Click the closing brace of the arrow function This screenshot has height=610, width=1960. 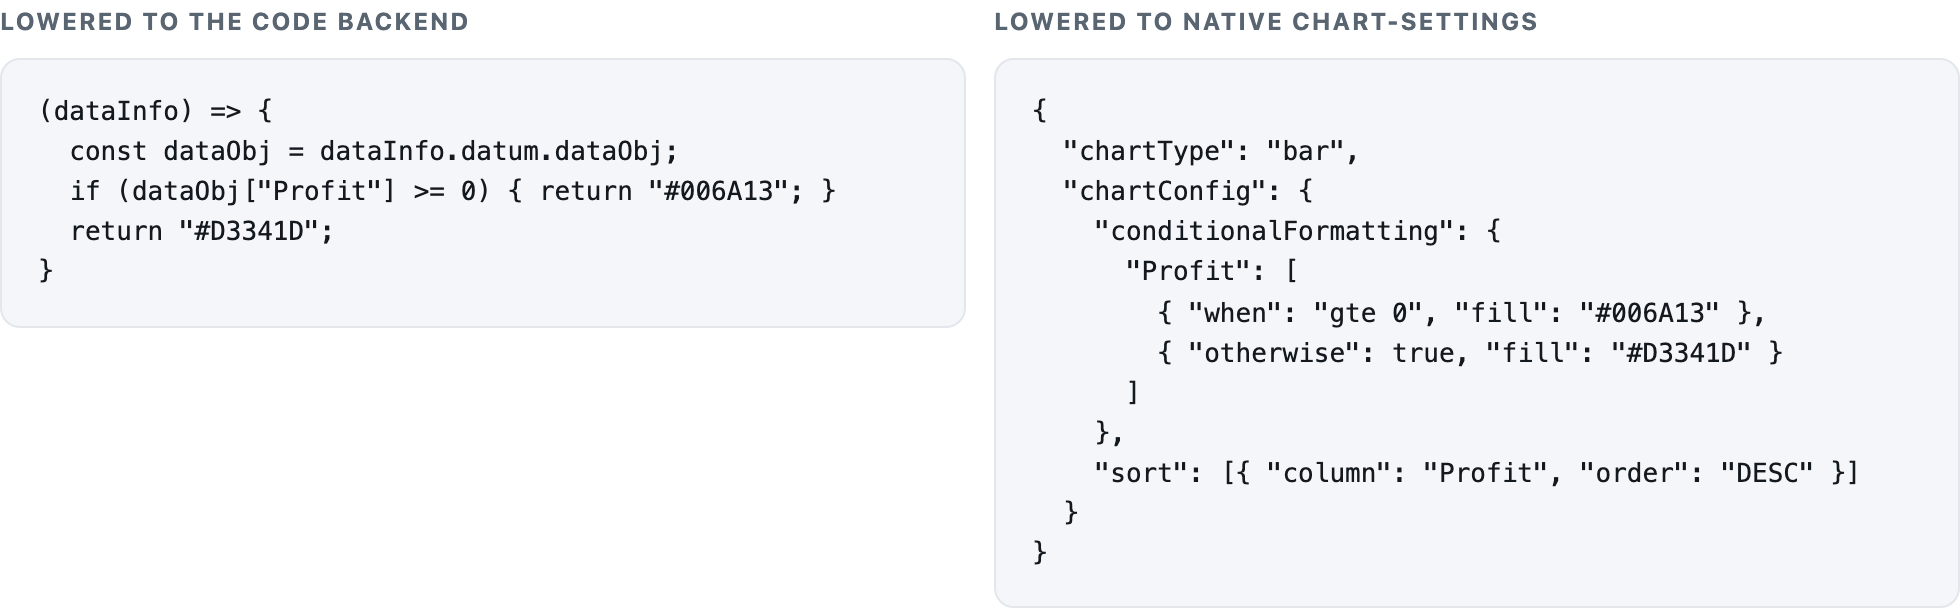[x=46, y=270]
